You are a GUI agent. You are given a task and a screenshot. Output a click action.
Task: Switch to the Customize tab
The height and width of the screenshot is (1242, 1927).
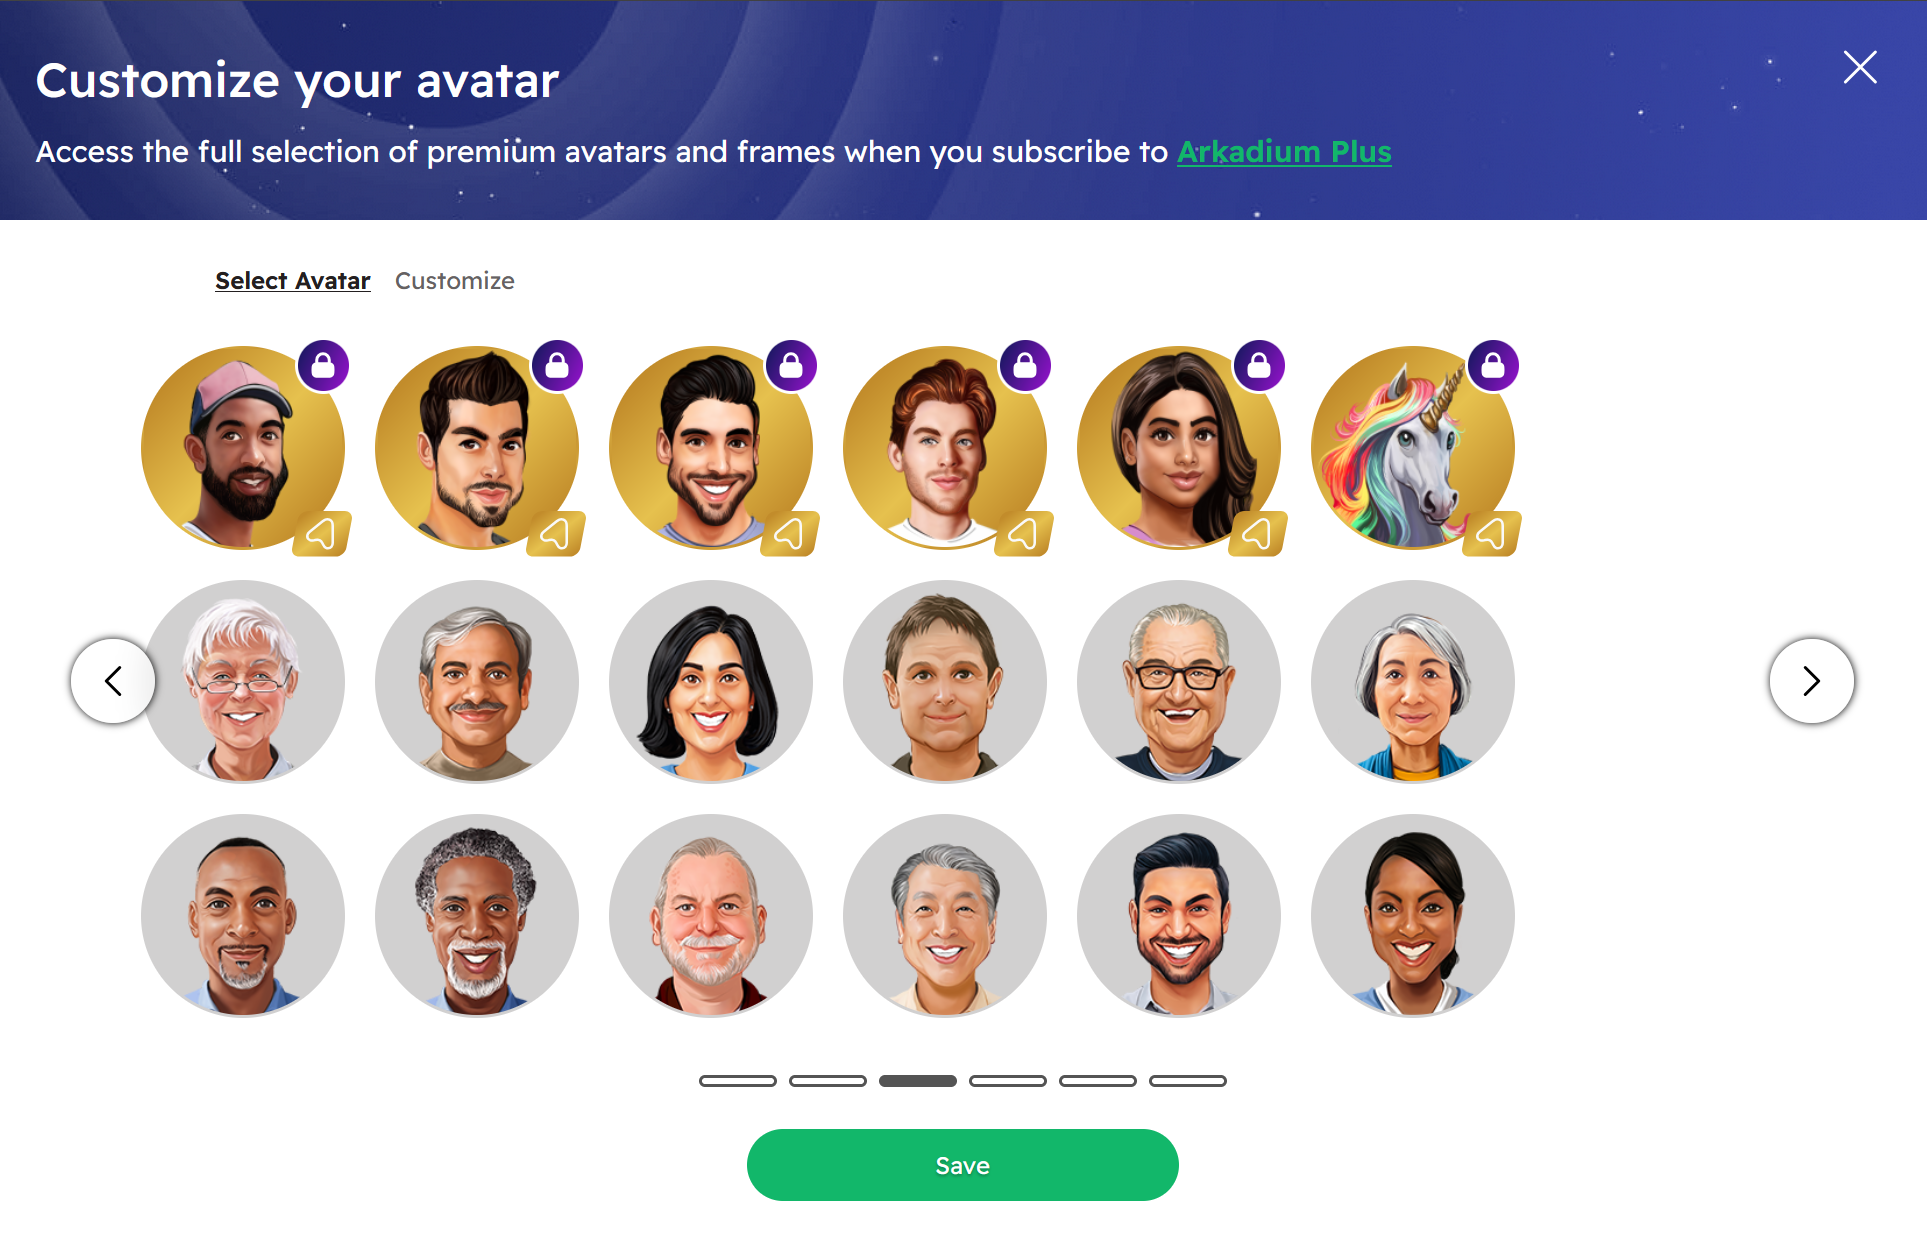[455, 281]
